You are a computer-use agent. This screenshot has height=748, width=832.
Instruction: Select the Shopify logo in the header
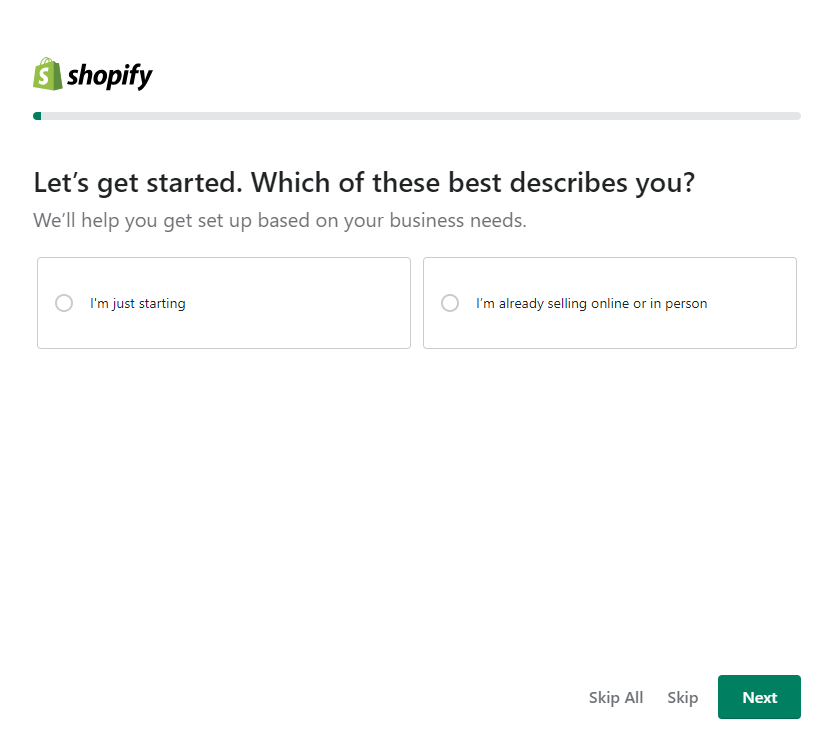click(92, 74)
